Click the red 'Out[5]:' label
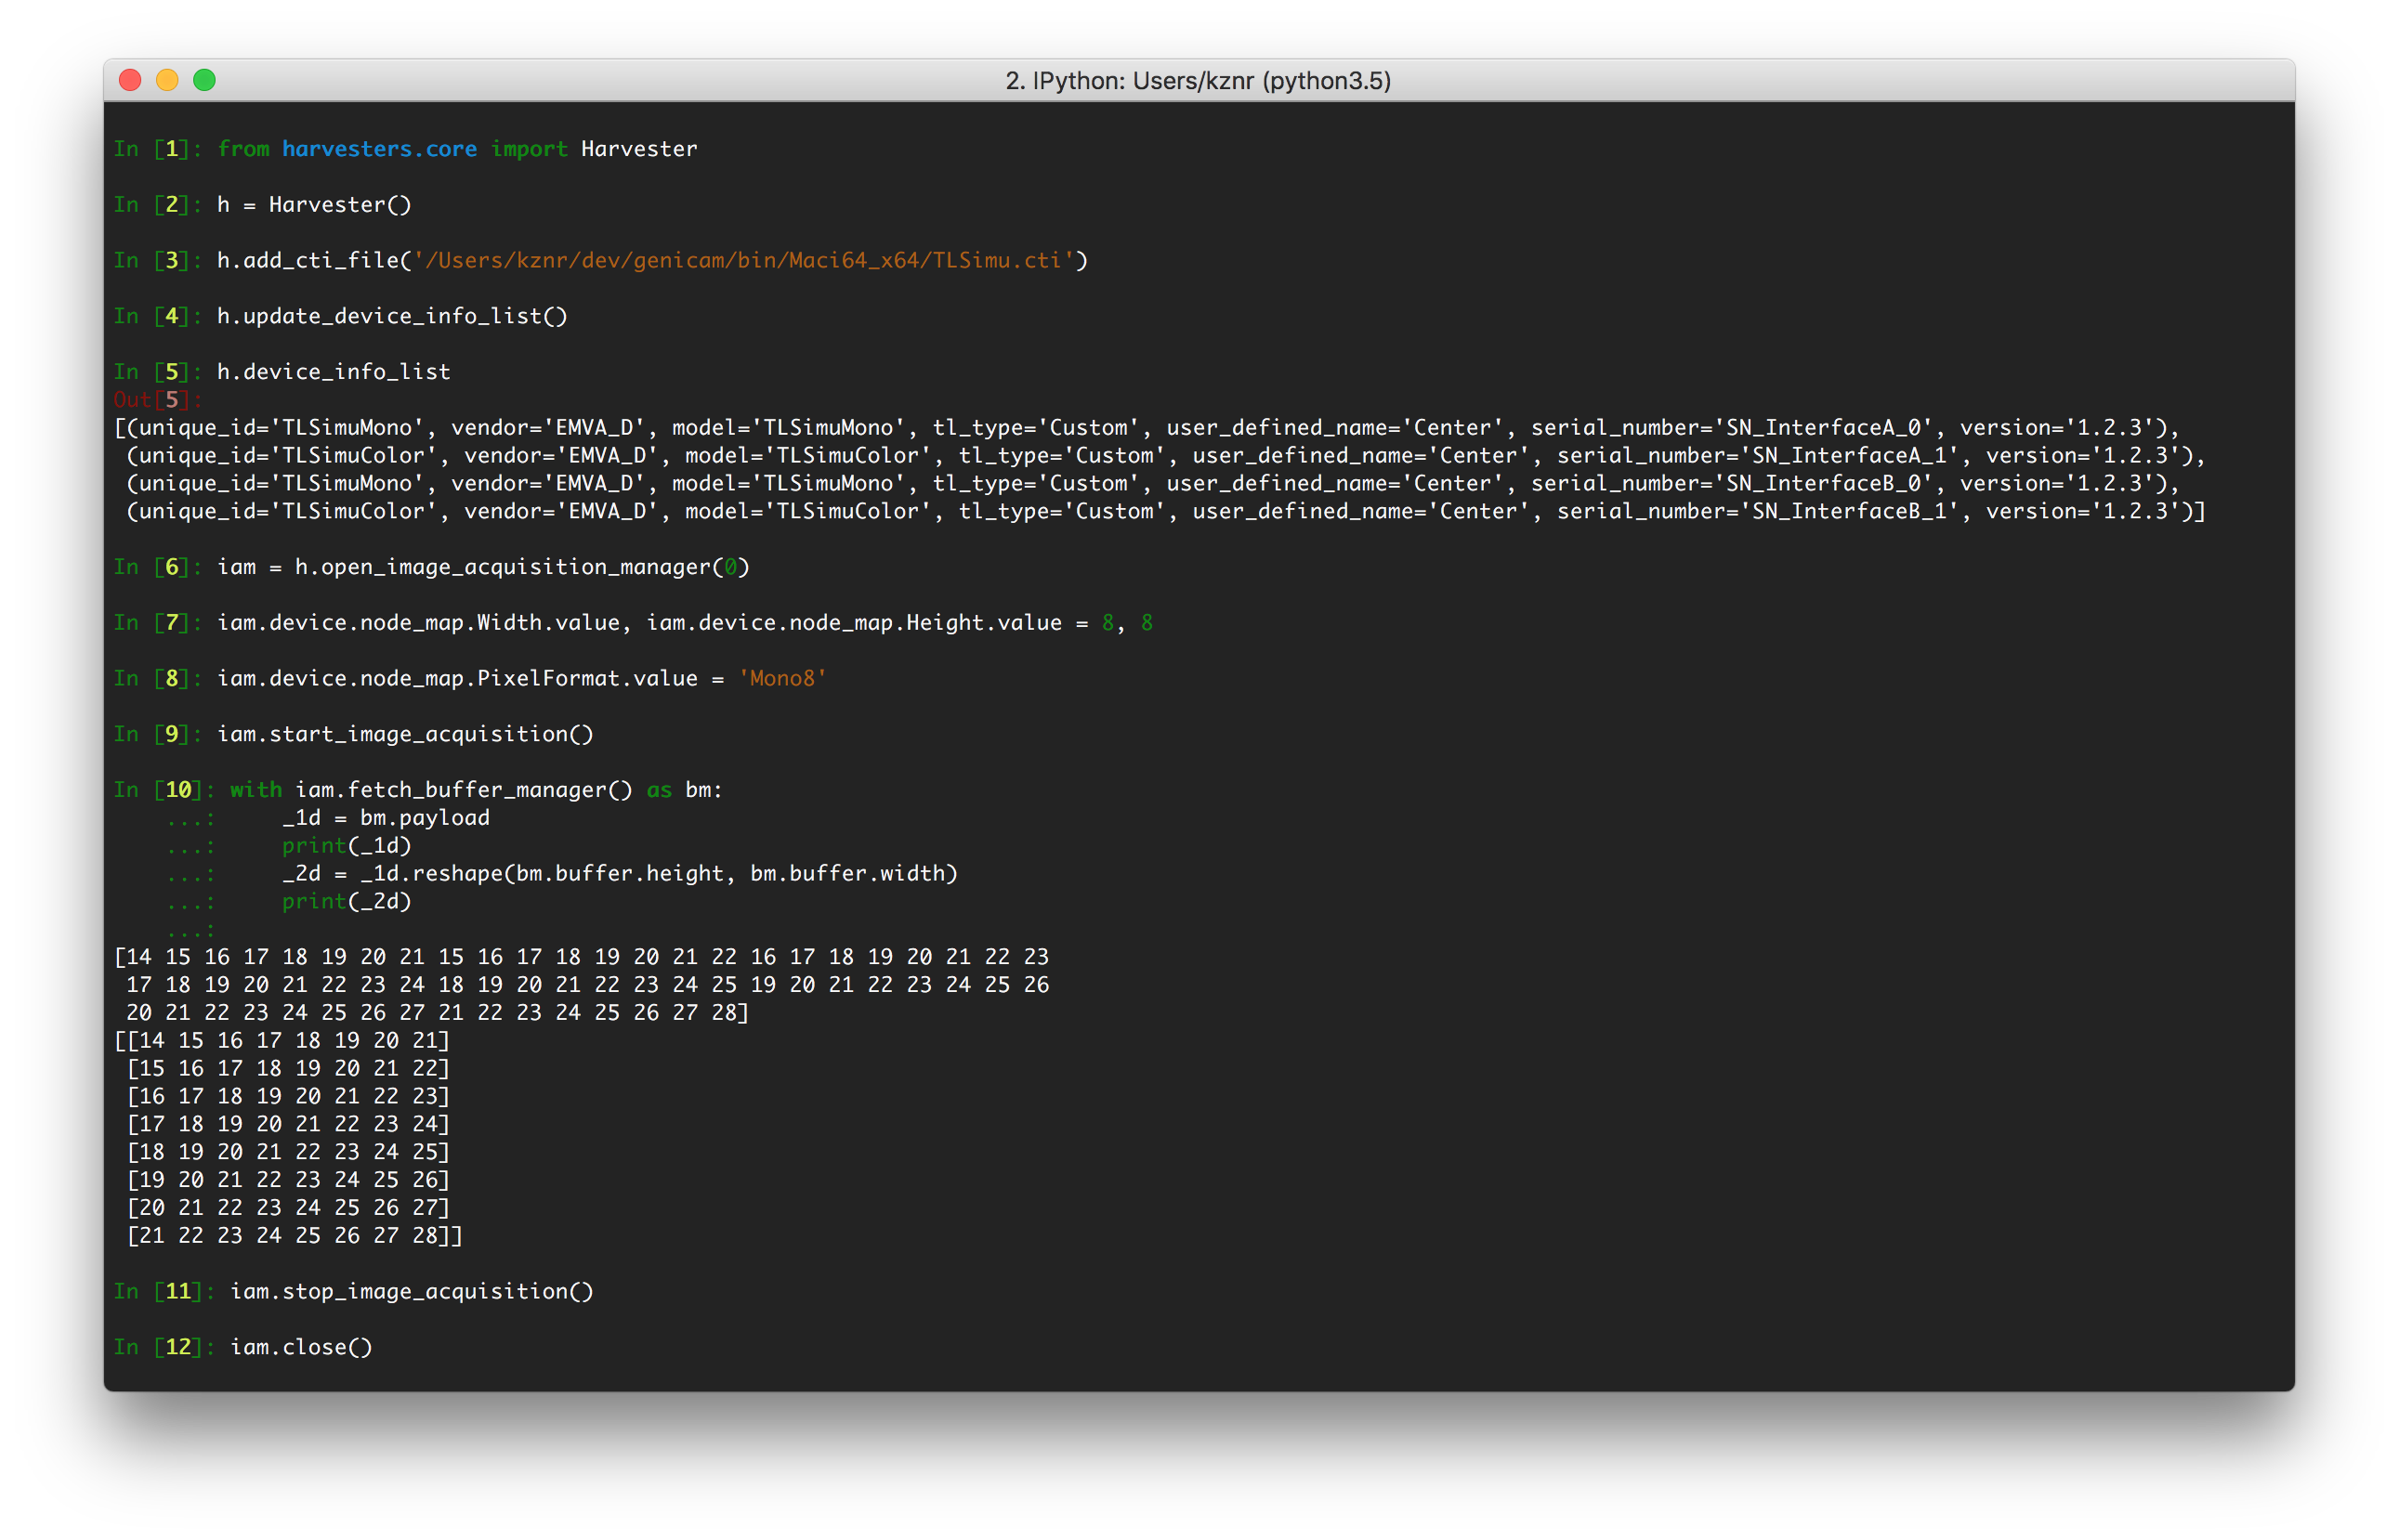Image resolution: width=2399 pixels, height=1540 pixels. (158, 400)
